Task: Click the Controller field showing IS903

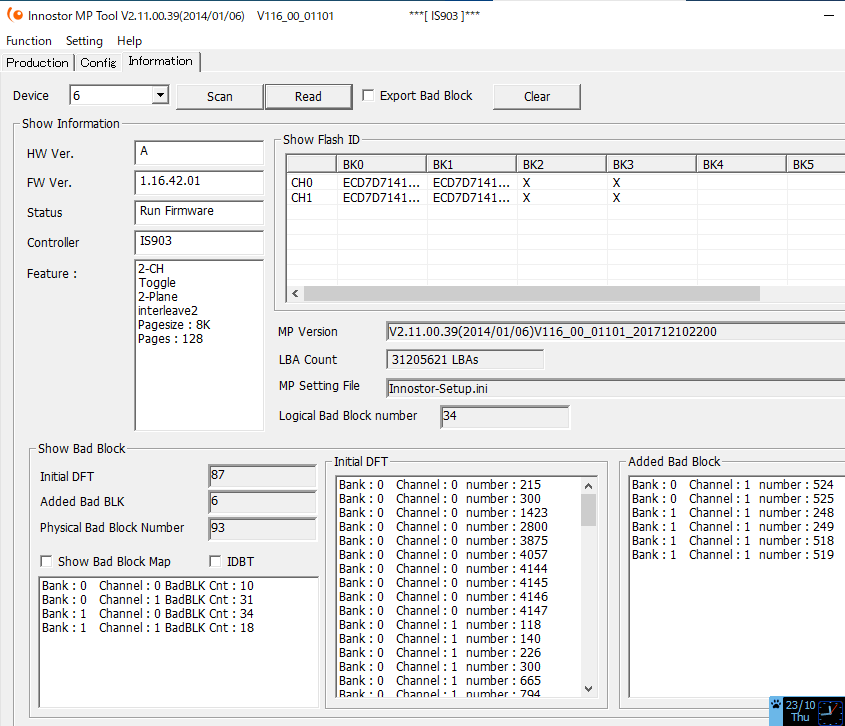Action: point(199,243)
